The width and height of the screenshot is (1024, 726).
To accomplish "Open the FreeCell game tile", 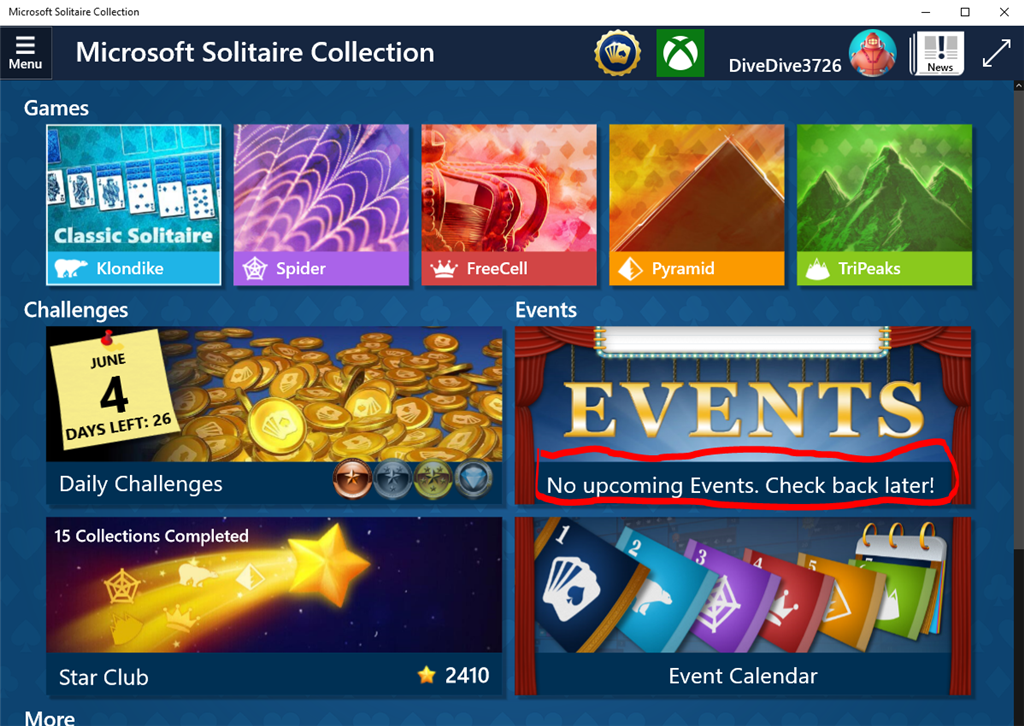I will point(509,205).
